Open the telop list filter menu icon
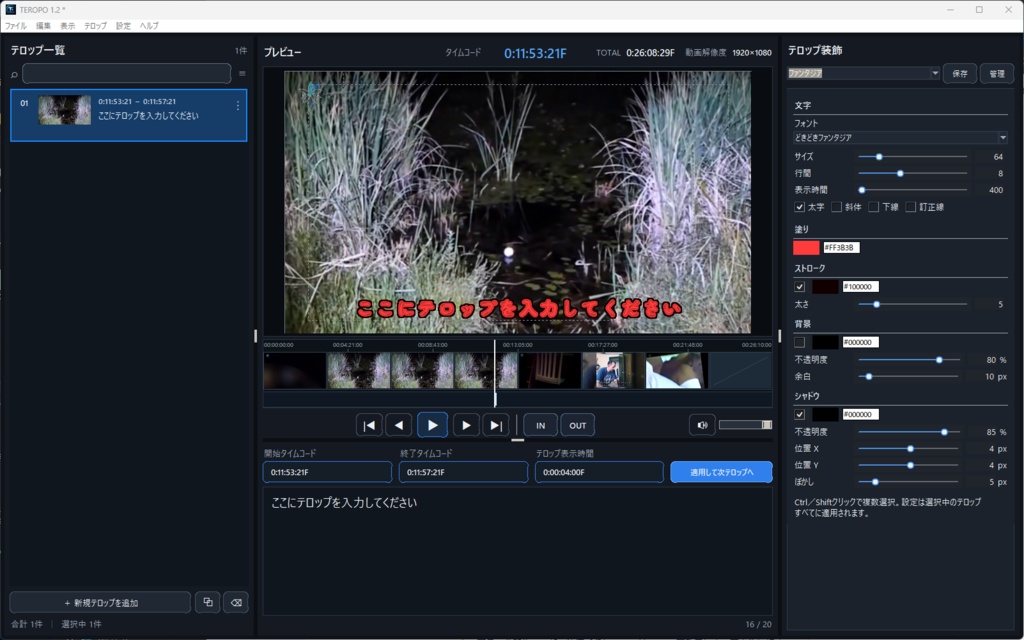This screenshot has width=1024, height=640. click(242, 74)
